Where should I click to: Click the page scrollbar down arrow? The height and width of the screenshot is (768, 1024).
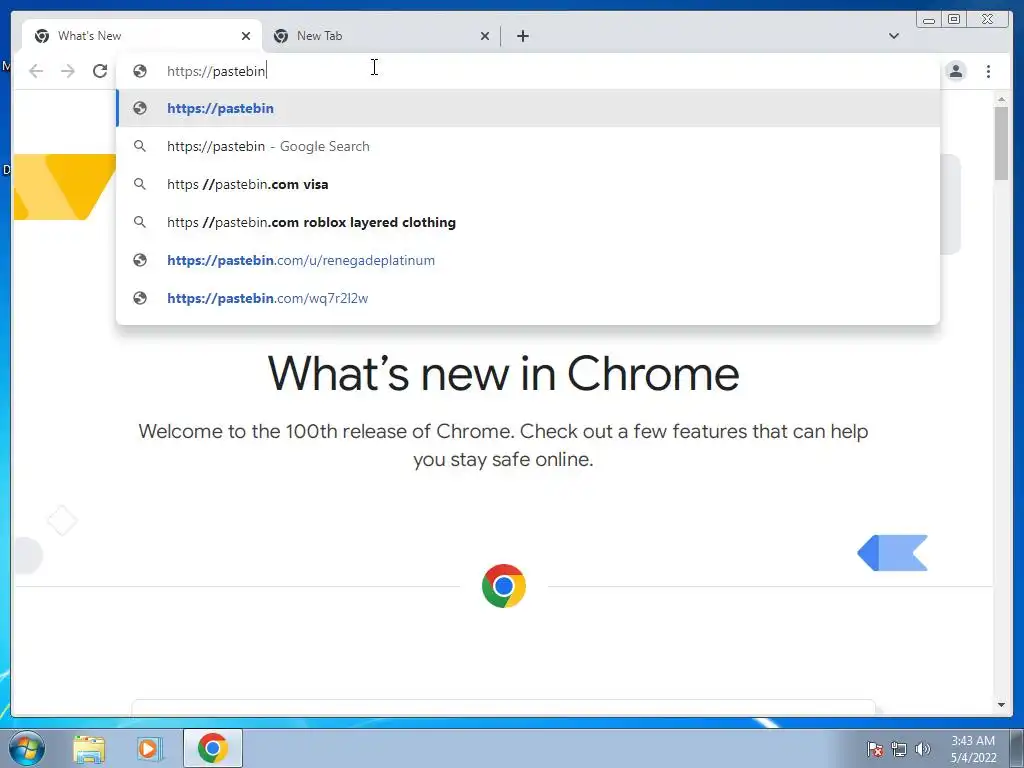(x=1001, y=705)
